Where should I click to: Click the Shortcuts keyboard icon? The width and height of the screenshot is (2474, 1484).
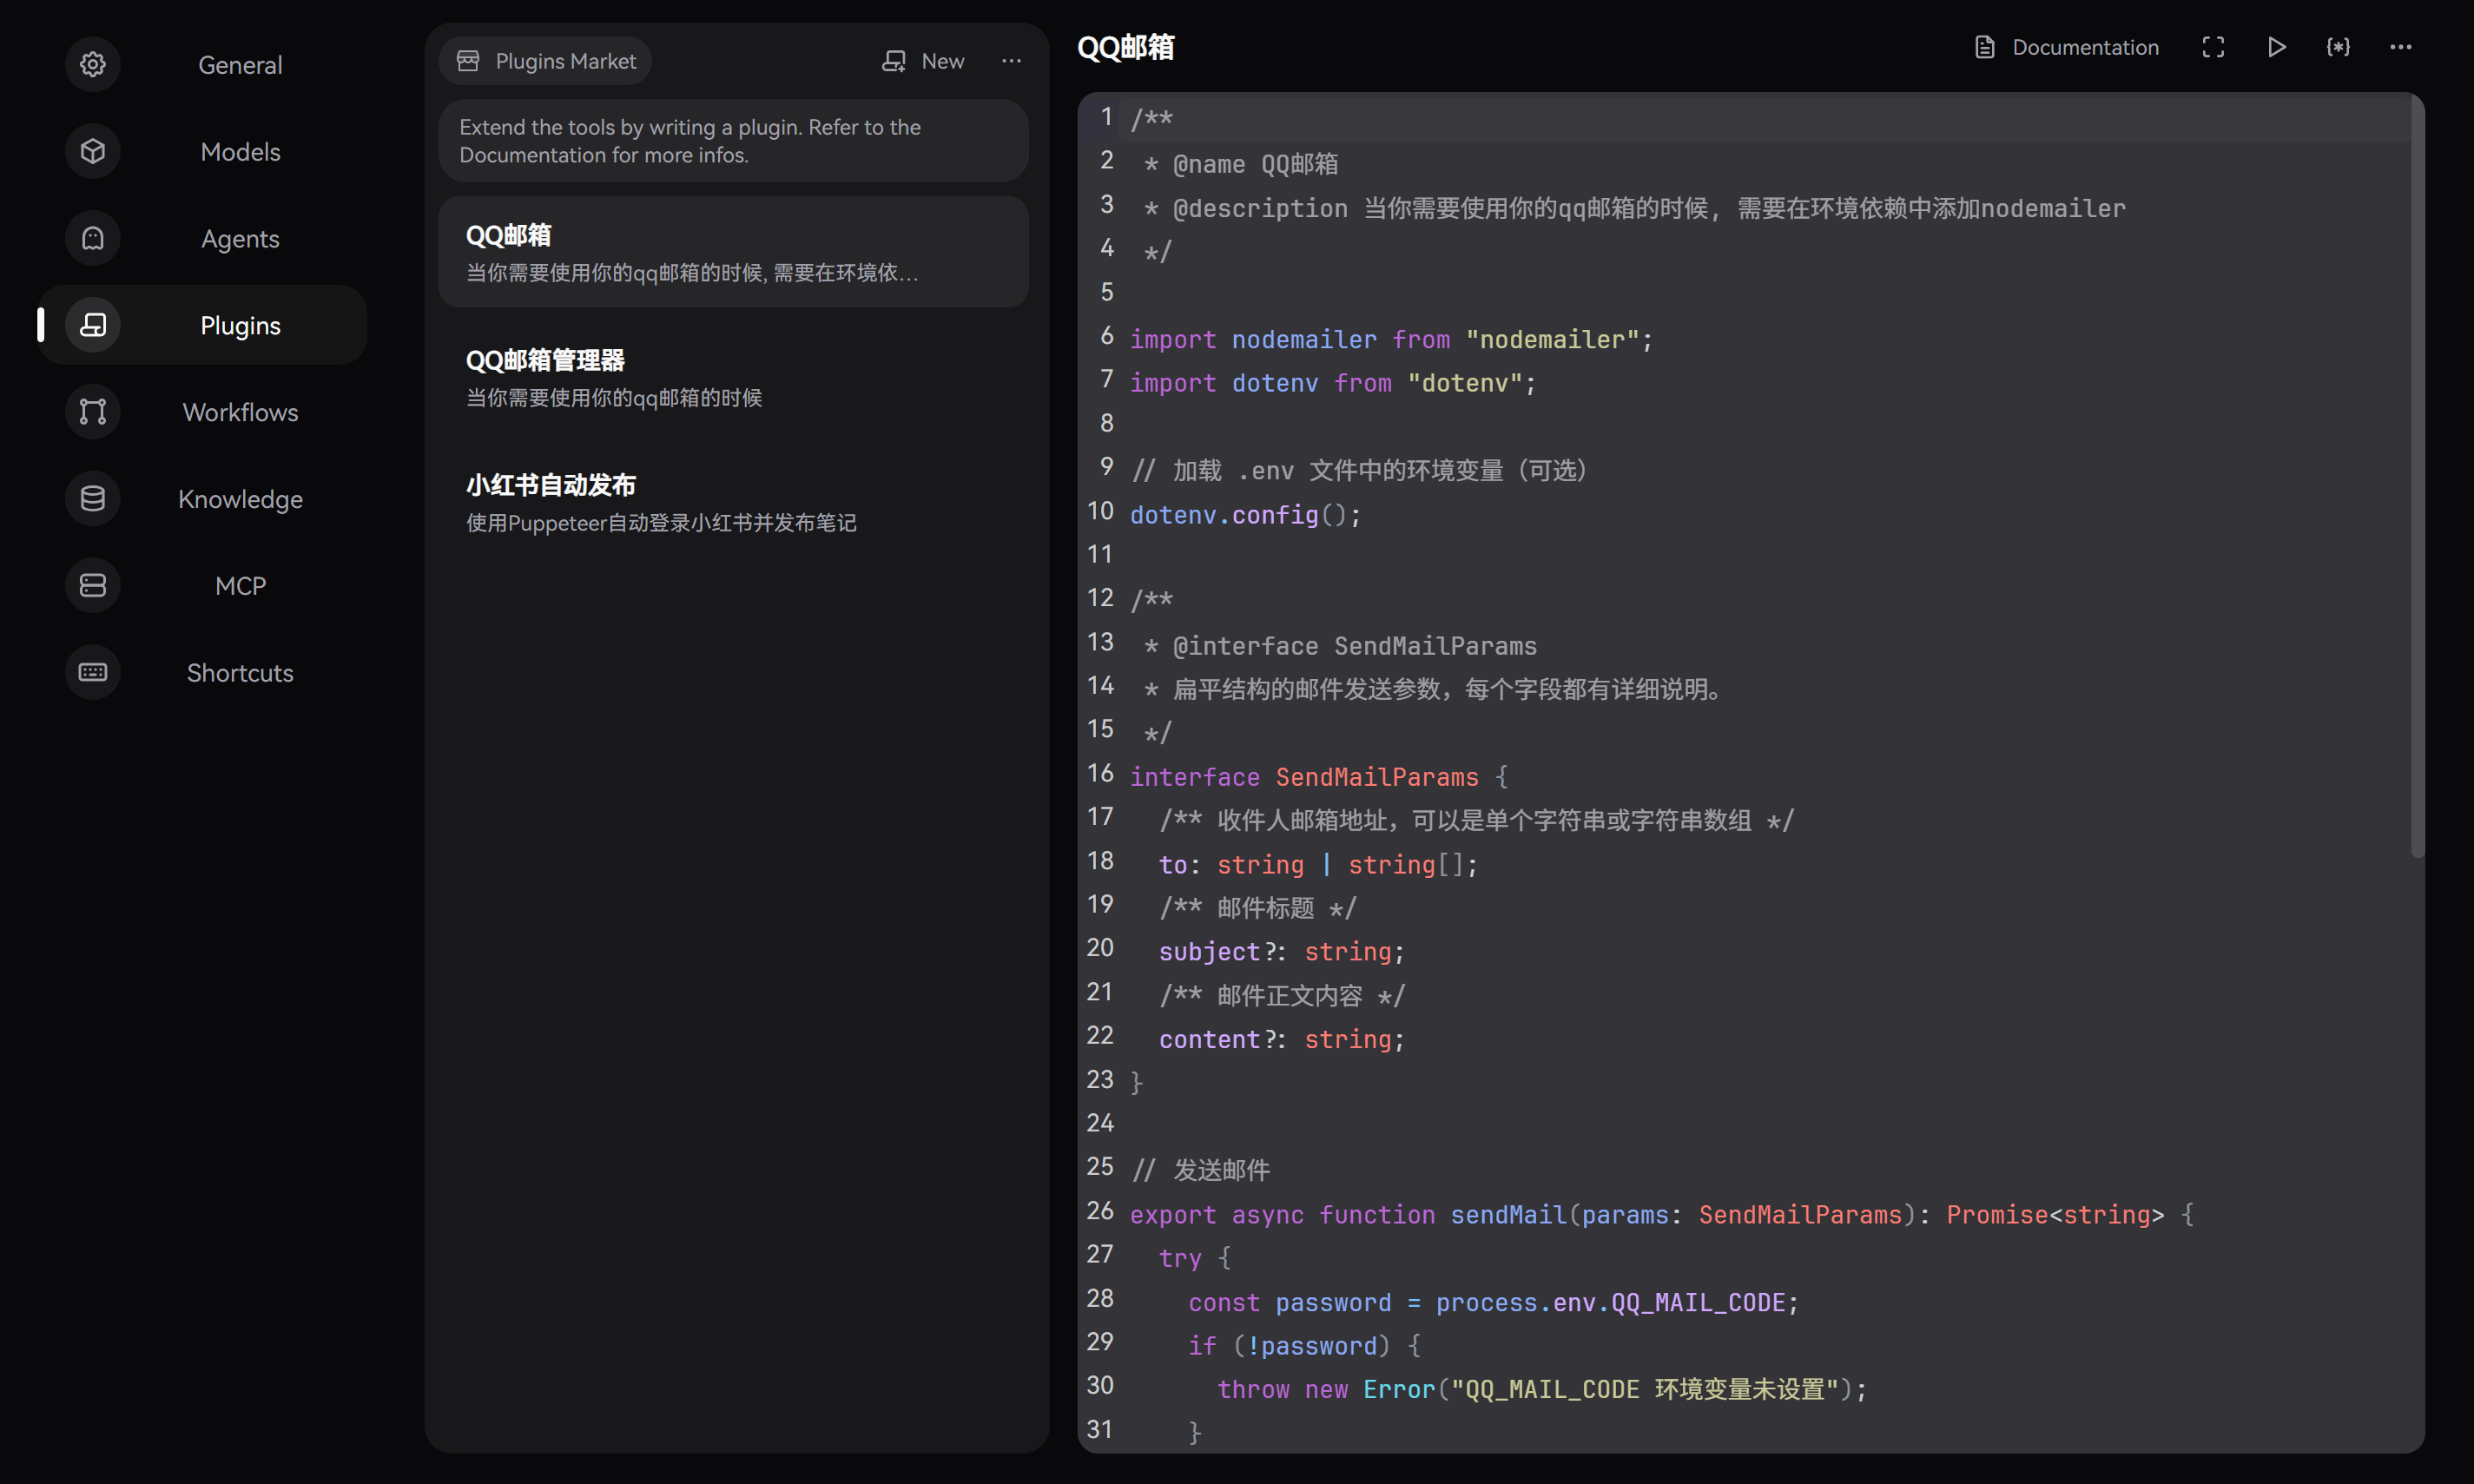tap(93, 672)
